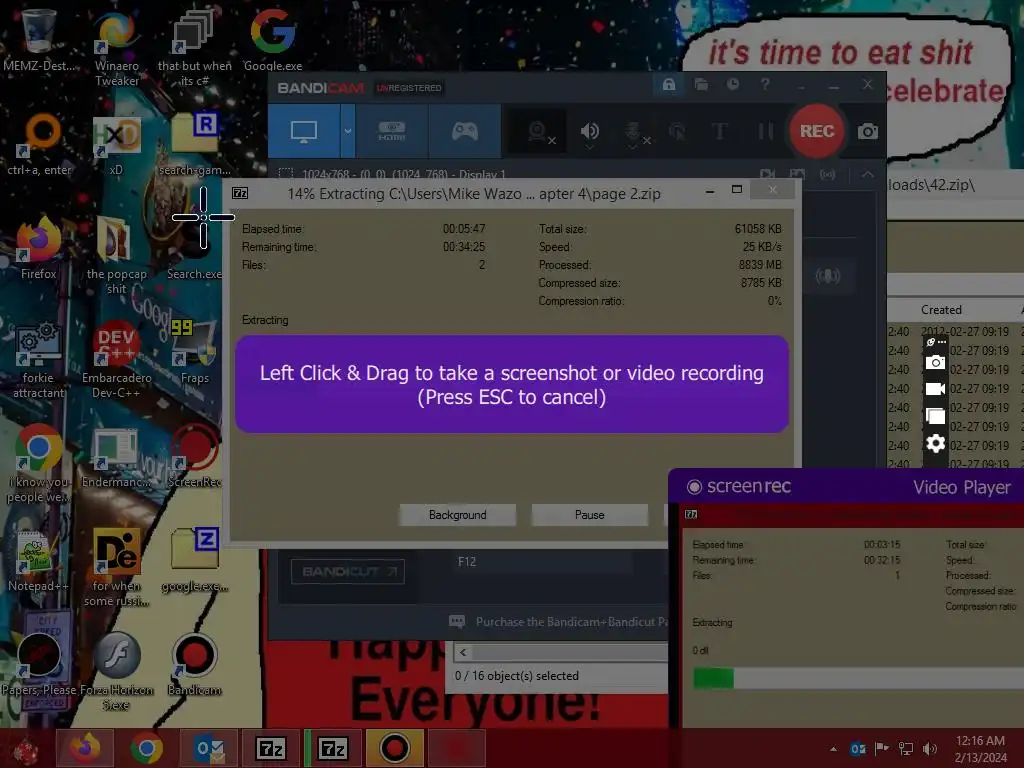This screenshot has height=768, width=1024.
Task: Open Chrome from the taskbar
Action: [x=146, y=748]
